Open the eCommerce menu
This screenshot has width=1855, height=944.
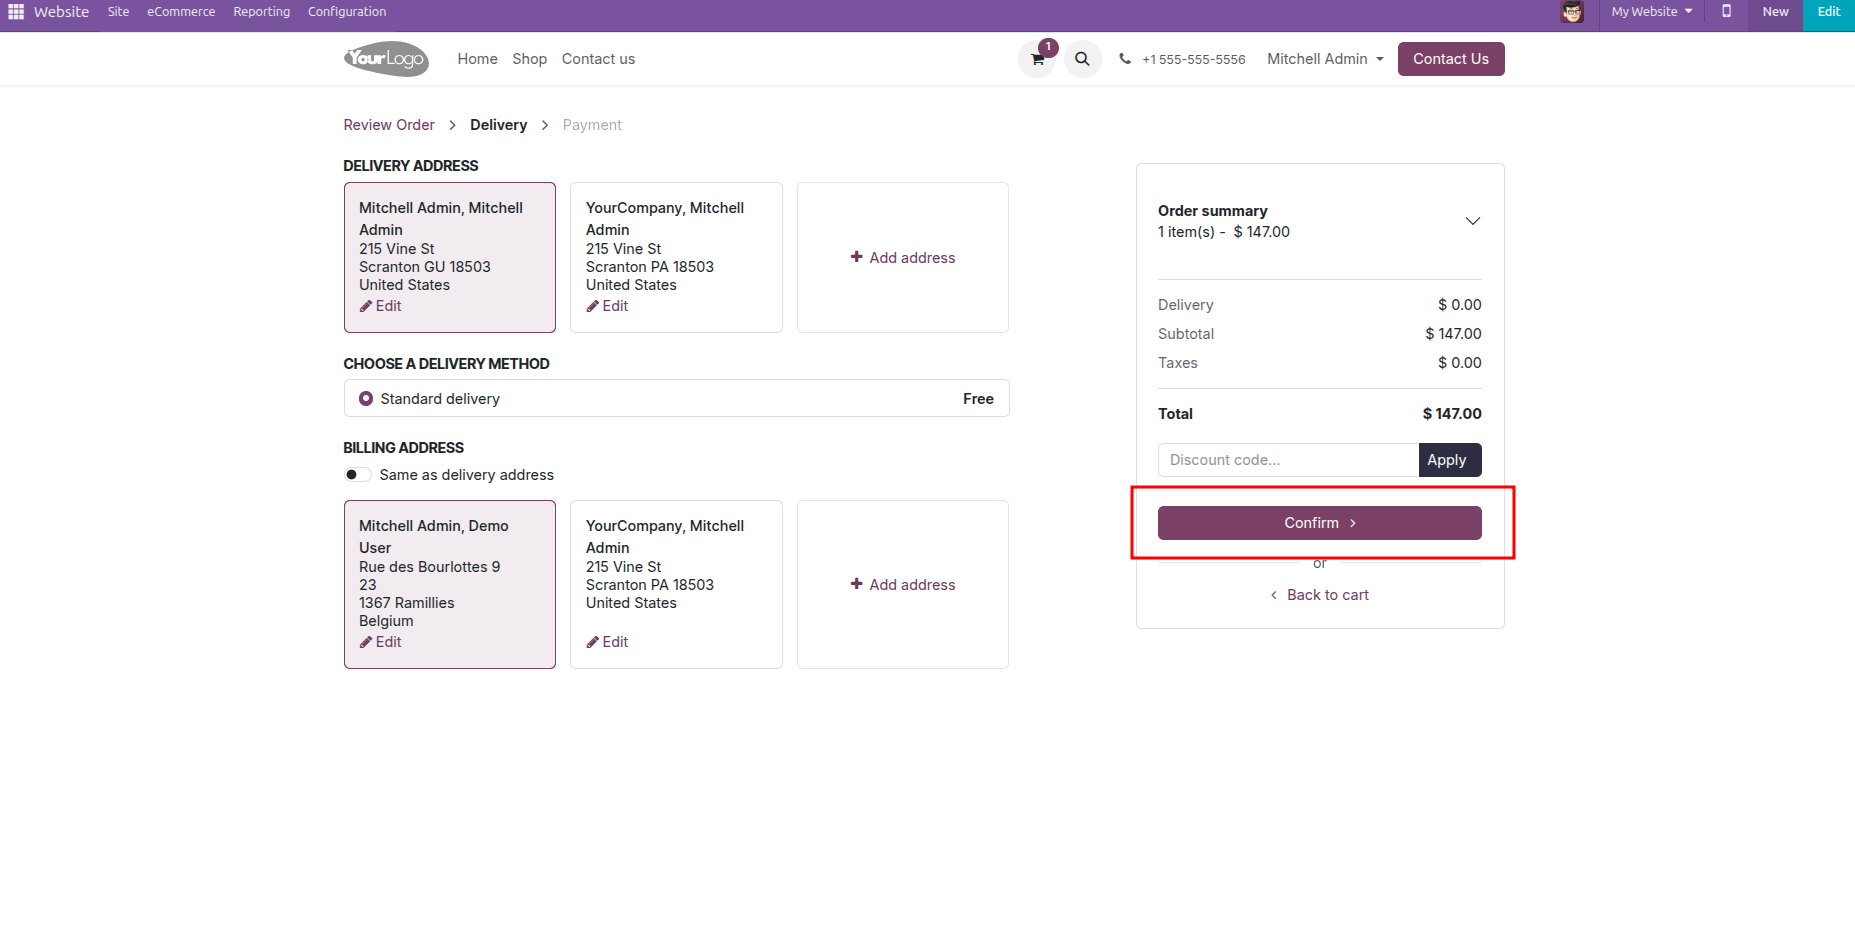[181, 12]
